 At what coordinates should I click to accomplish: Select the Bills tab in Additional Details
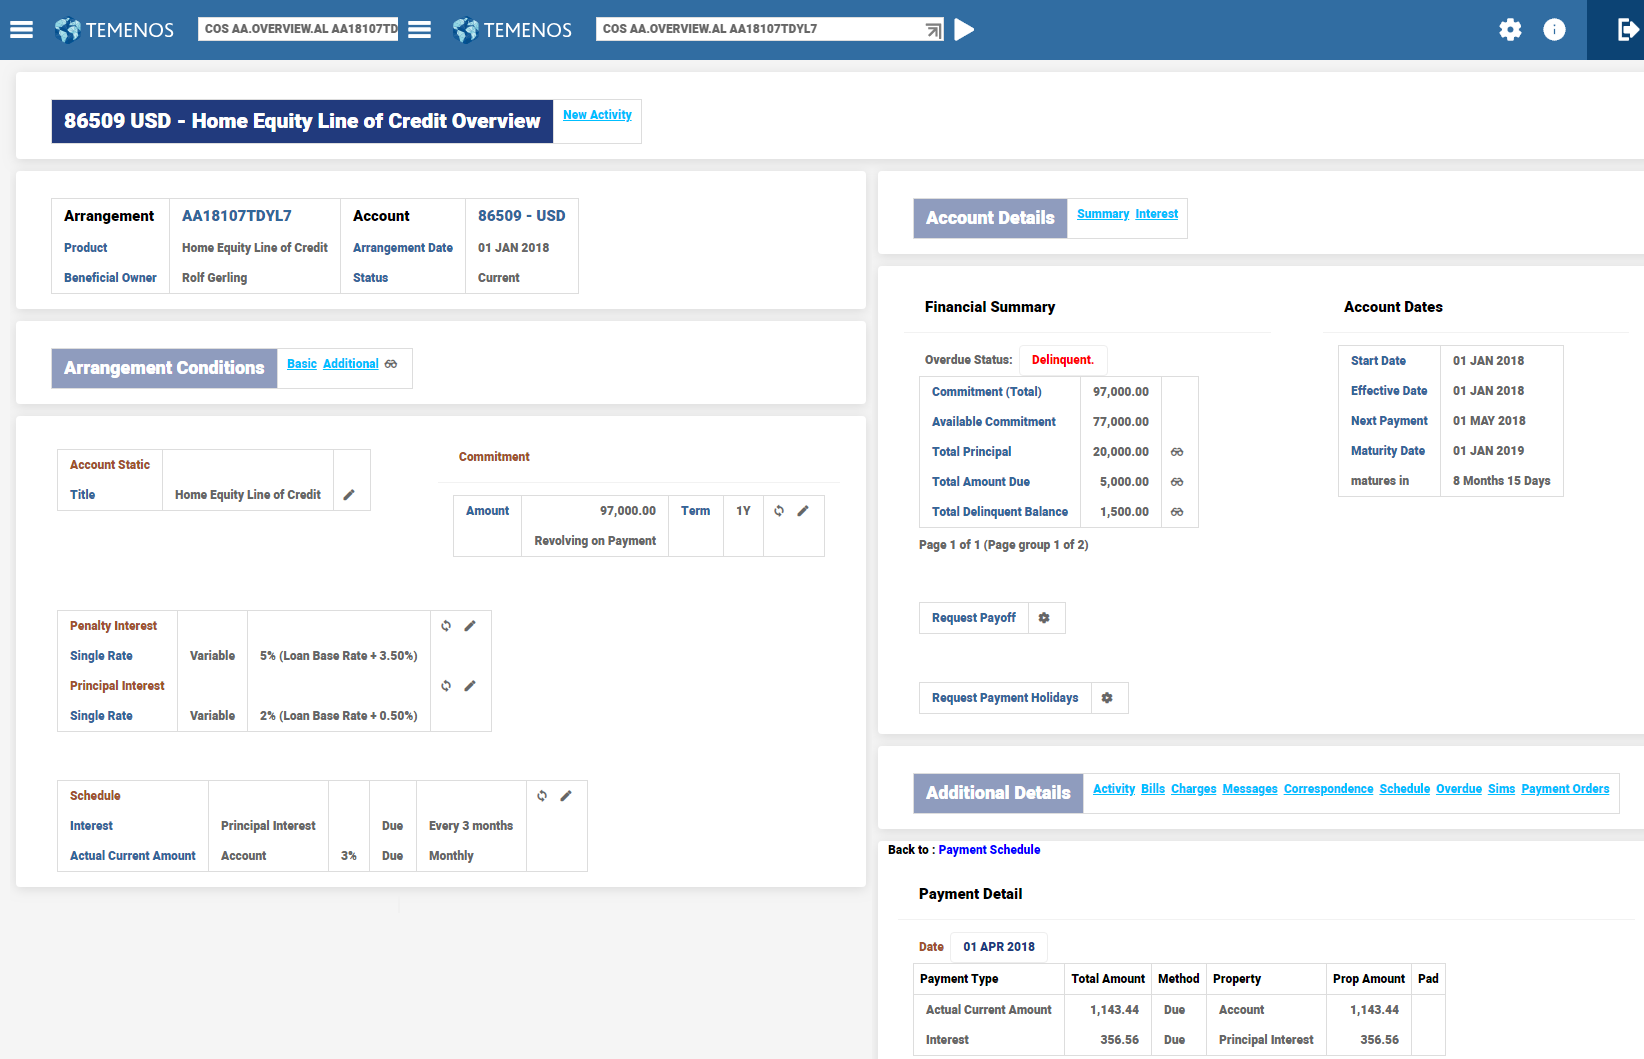(1152, 789)
